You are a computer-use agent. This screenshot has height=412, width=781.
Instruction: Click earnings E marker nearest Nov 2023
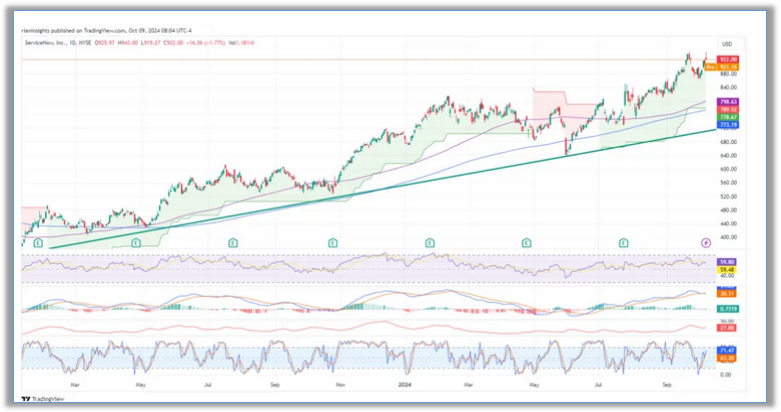331,242
